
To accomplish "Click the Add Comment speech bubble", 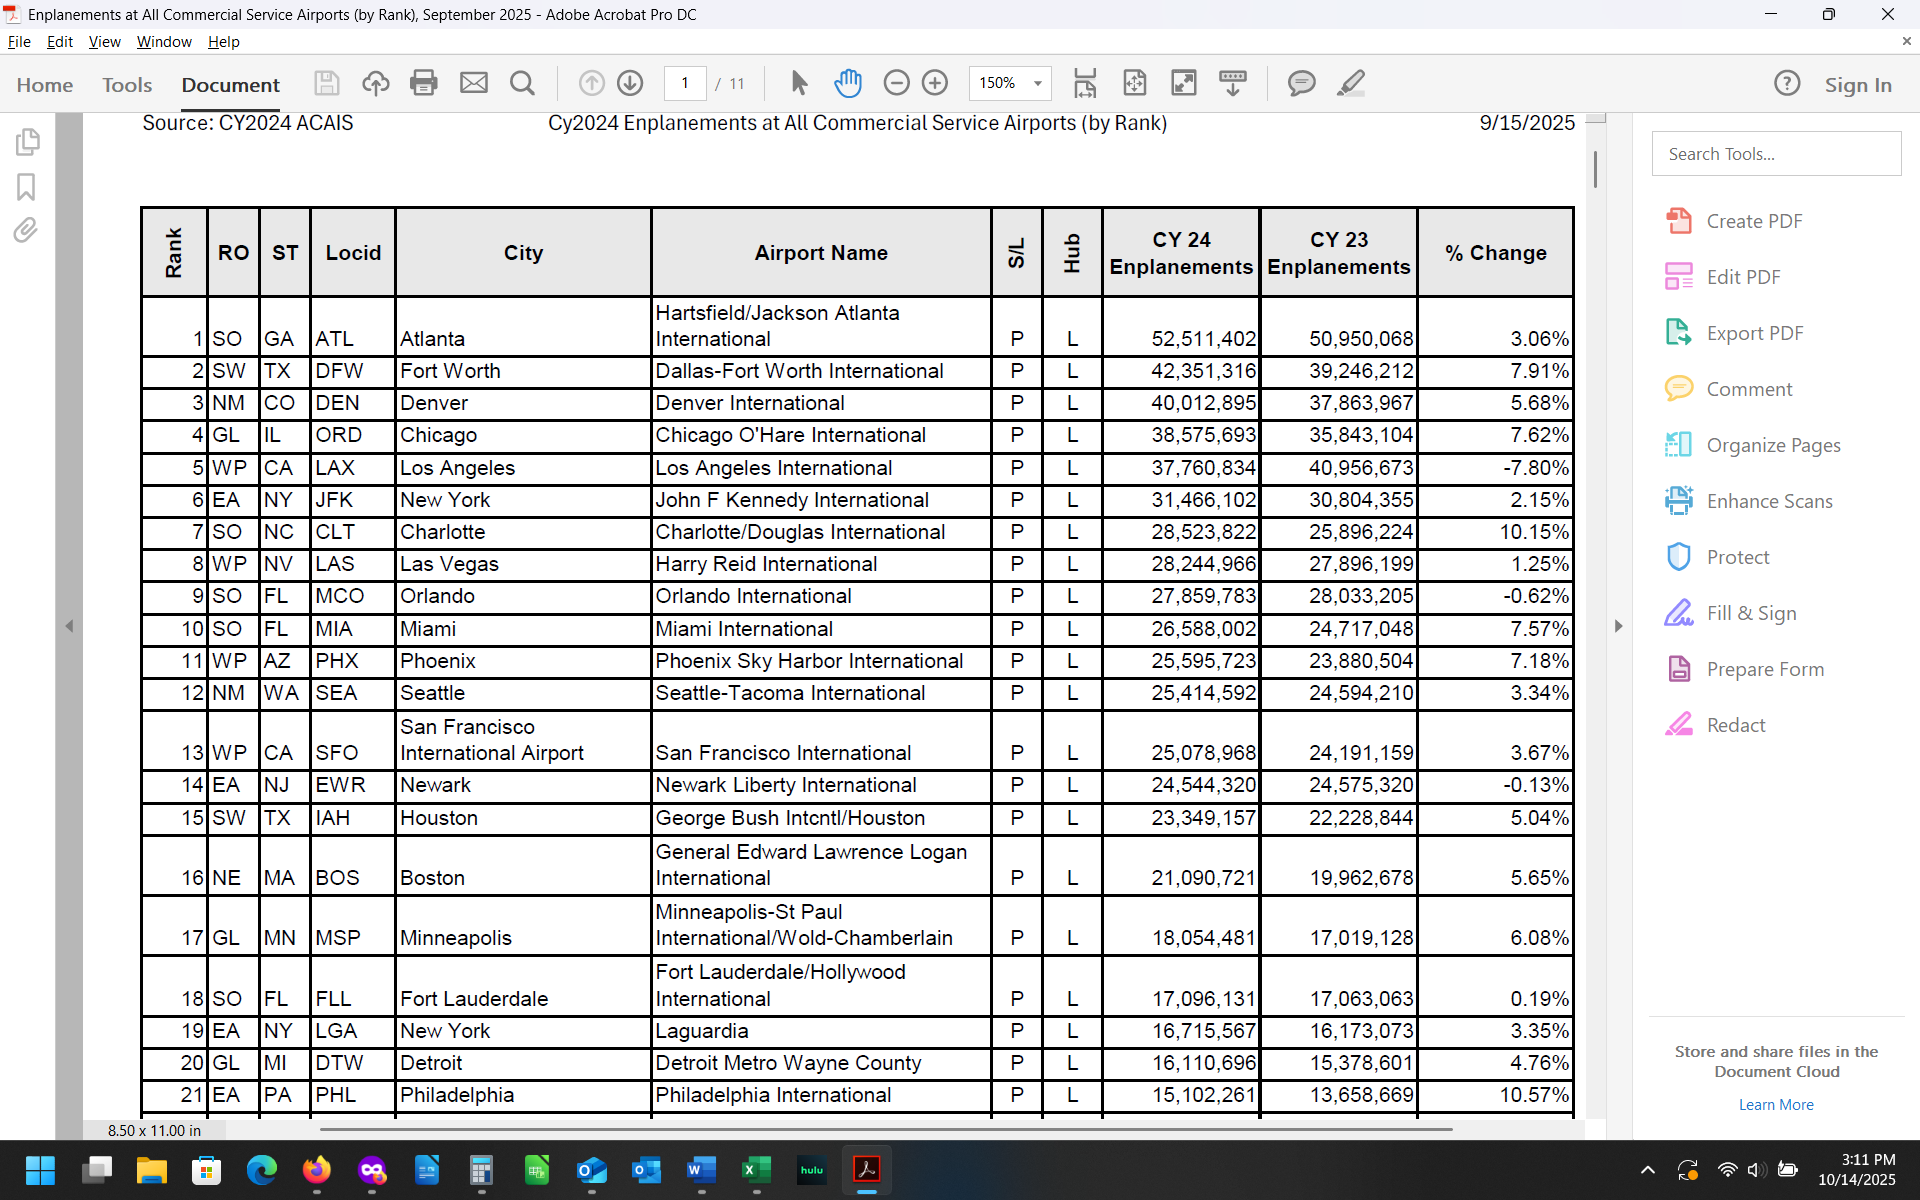I will (x=1301, y=83).
